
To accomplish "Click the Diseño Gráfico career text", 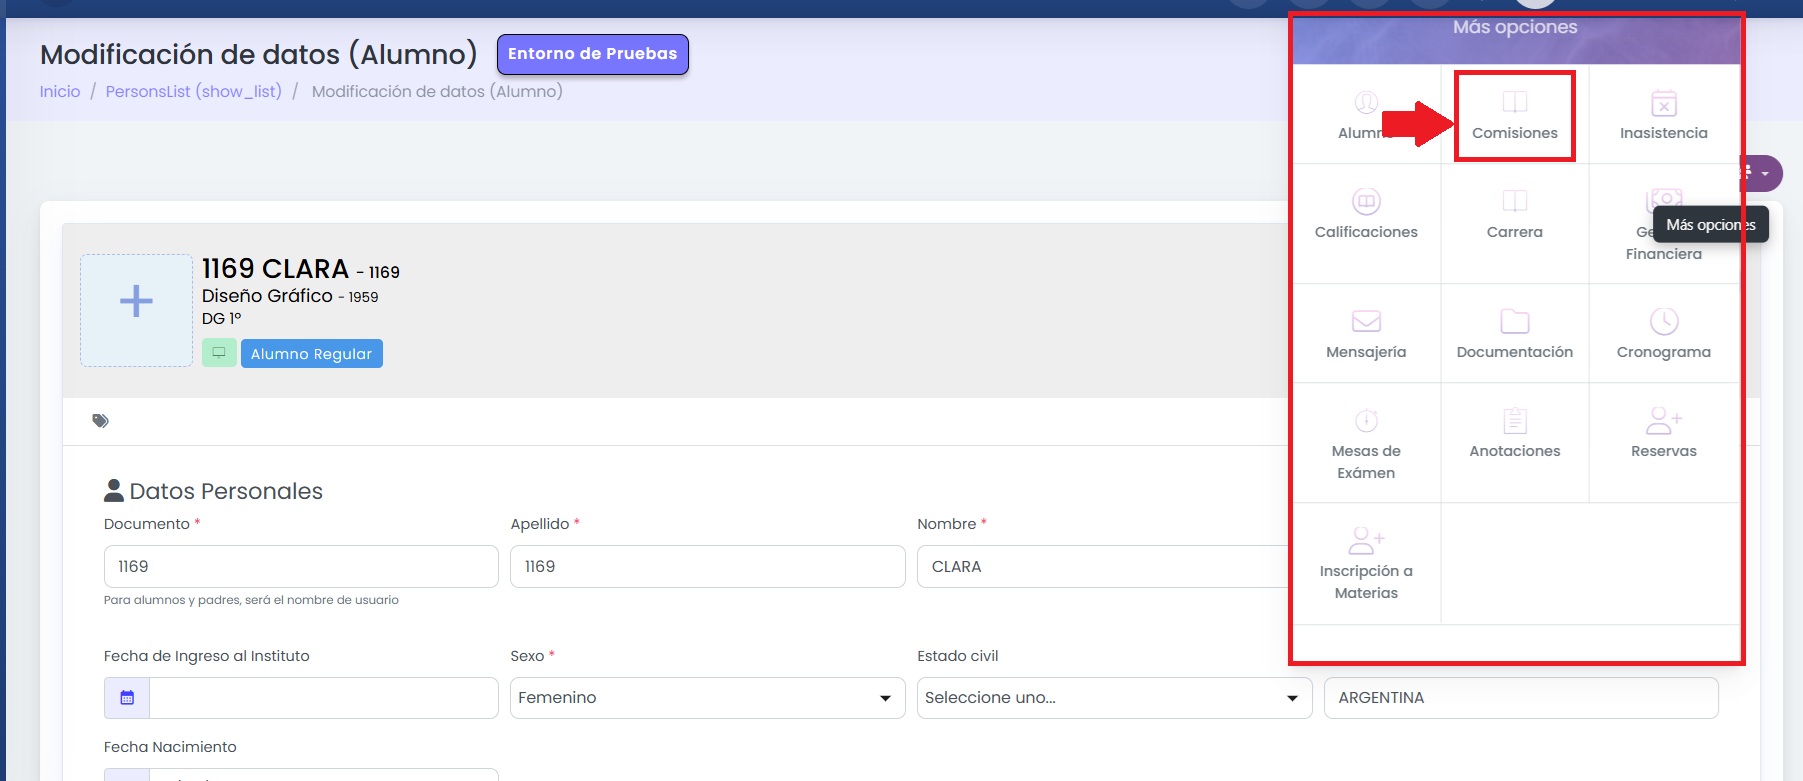I will [x=267, y=296].
